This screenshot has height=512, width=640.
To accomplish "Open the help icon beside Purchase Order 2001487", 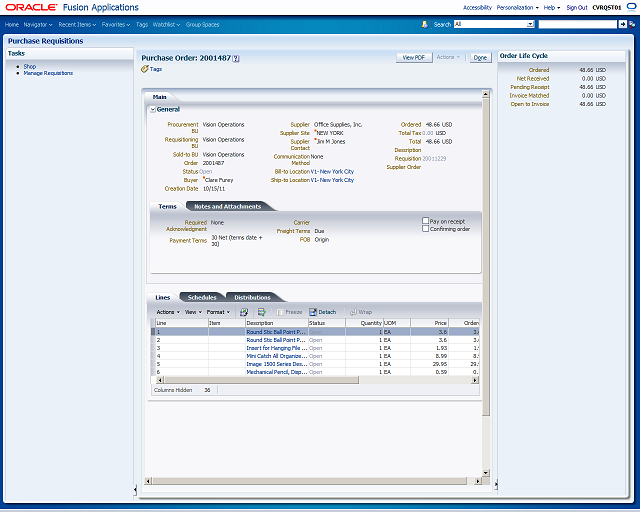I will coord(236,58).
